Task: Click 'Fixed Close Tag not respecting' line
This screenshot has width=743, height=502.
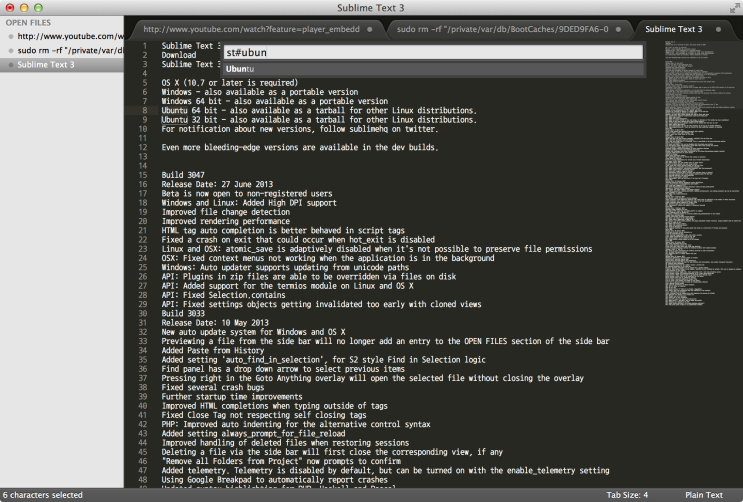Action: (262, 415)
